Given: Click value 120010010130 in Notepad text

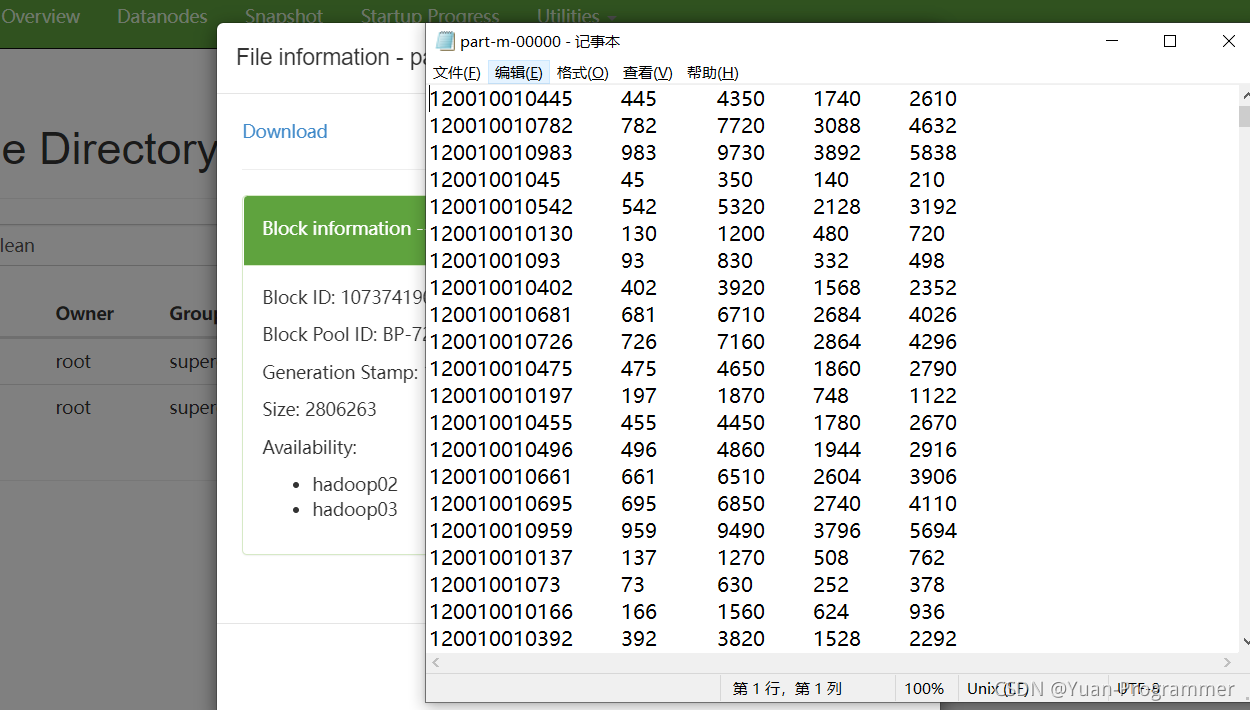Looking at the screenshot, I should click(x=501, y=234).
